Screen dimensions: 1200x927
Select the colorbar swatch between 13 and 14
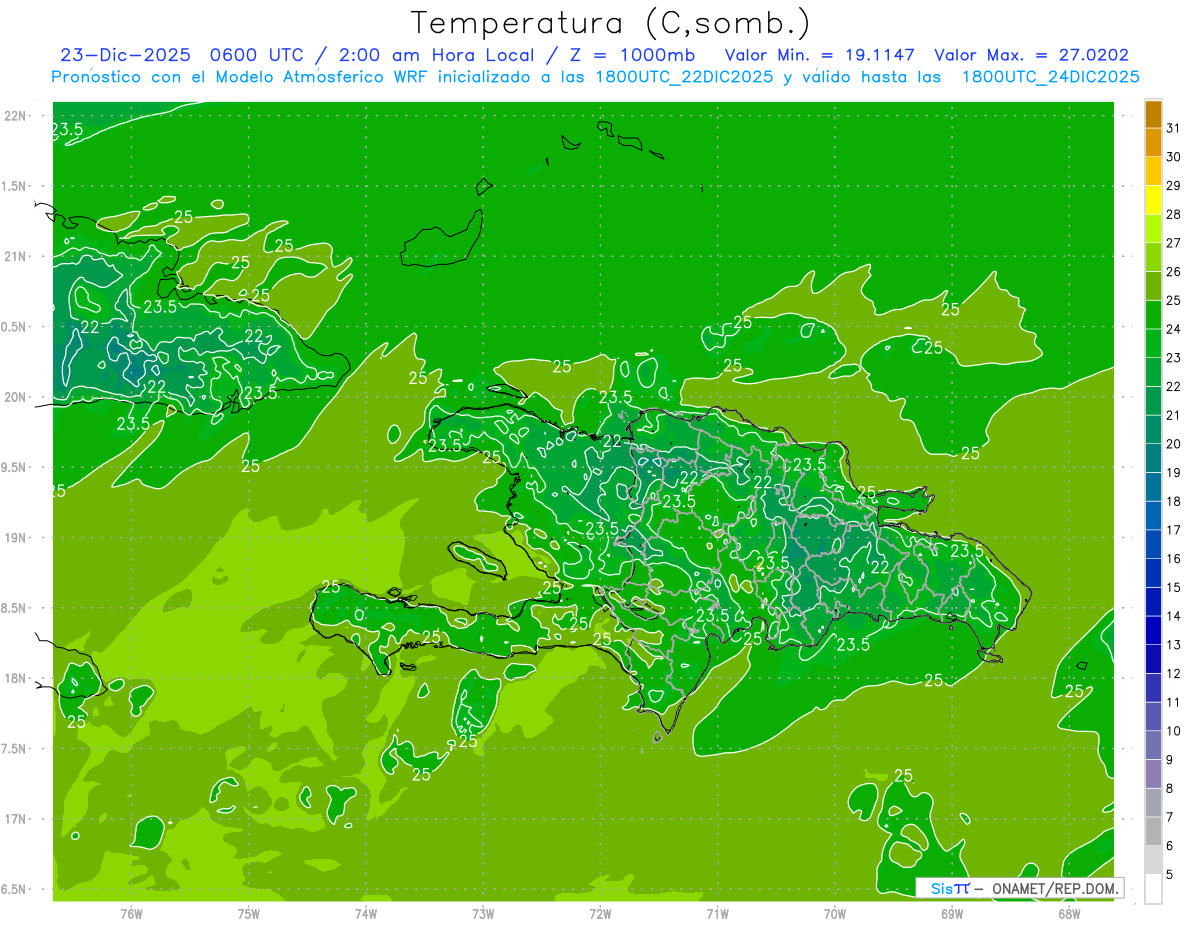coord(1153,630)
